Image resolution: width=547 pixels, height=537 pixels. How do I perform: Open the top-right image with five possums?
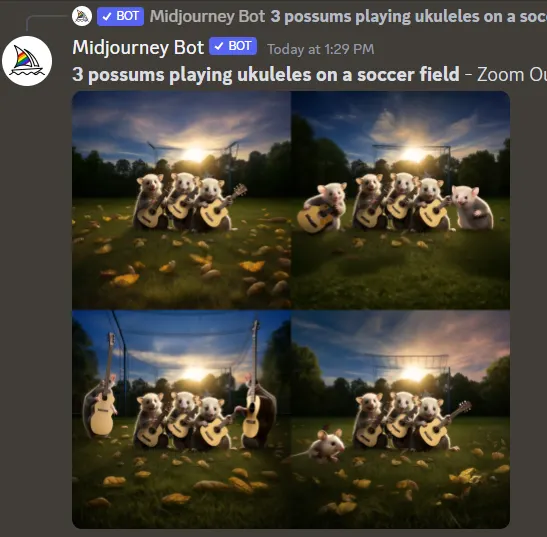(400, 200)
